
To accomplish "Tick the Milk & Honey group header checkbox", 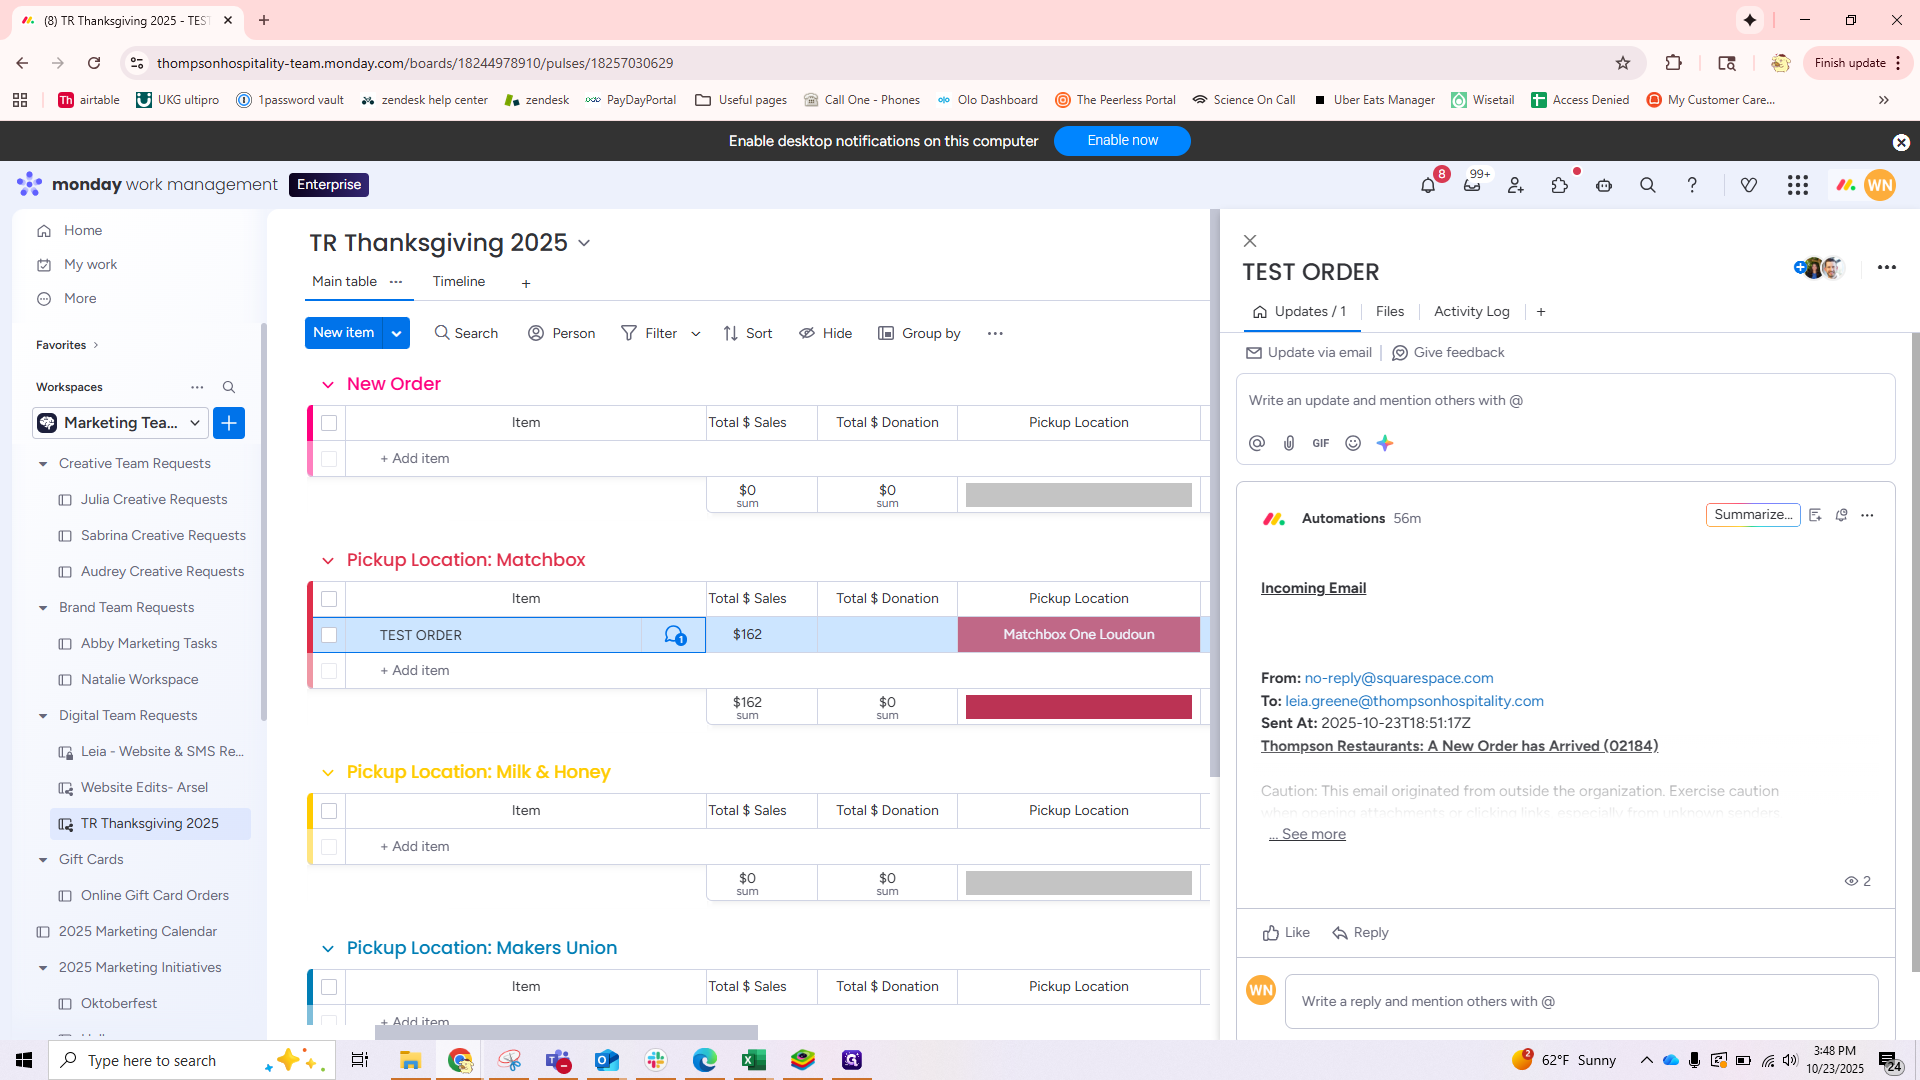I will click(329, 811).
